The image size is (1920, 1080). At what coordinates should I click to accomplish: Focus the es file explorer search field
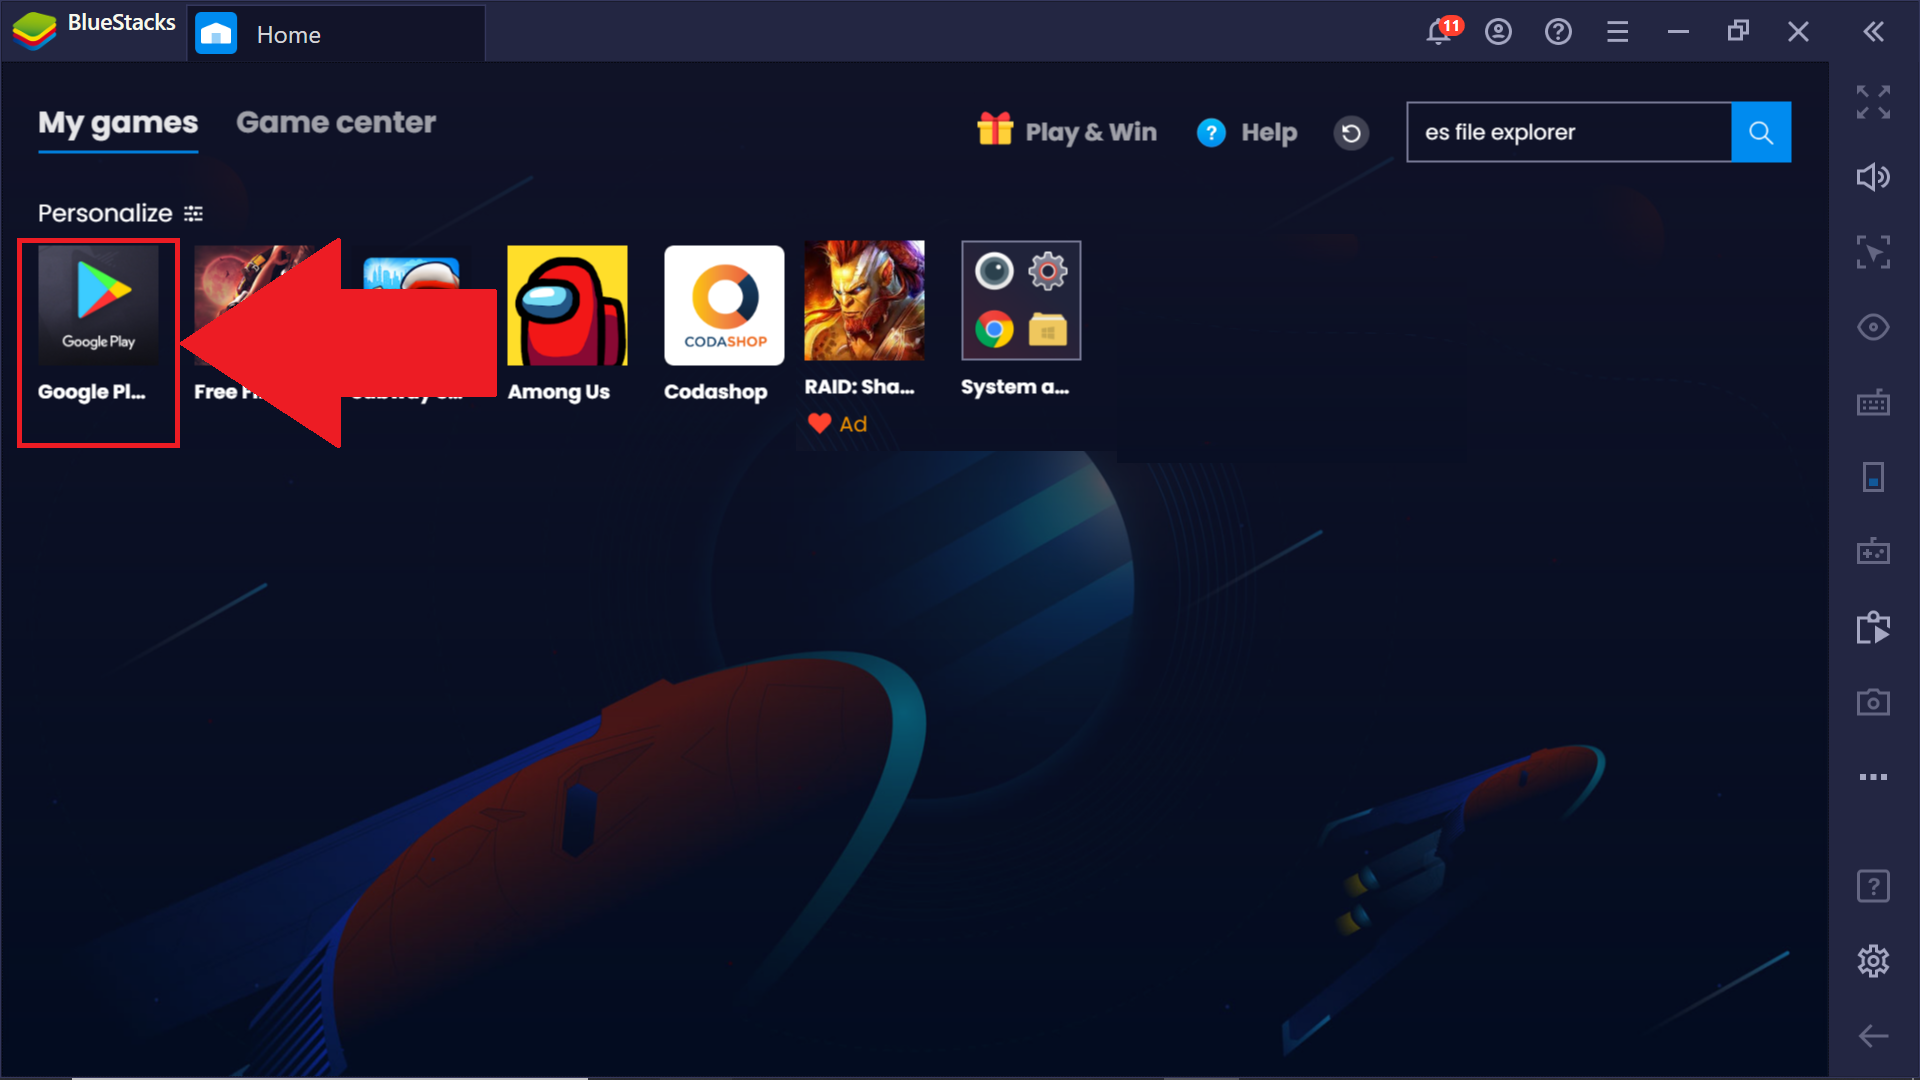[x=1569, y=132]
